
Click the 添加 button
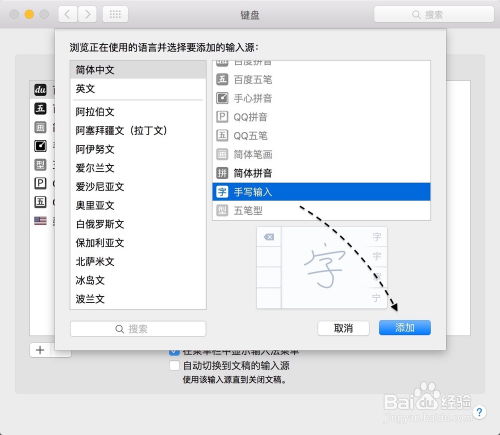pyautogui.click(x=405, y=328)
